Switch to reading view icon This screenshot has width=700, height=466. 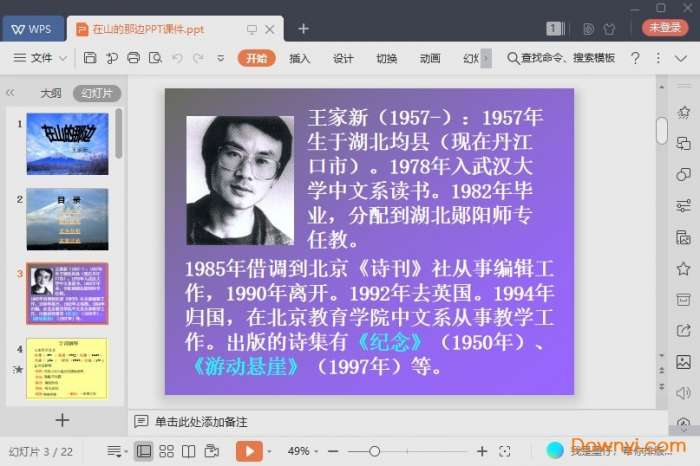[188, 451]
